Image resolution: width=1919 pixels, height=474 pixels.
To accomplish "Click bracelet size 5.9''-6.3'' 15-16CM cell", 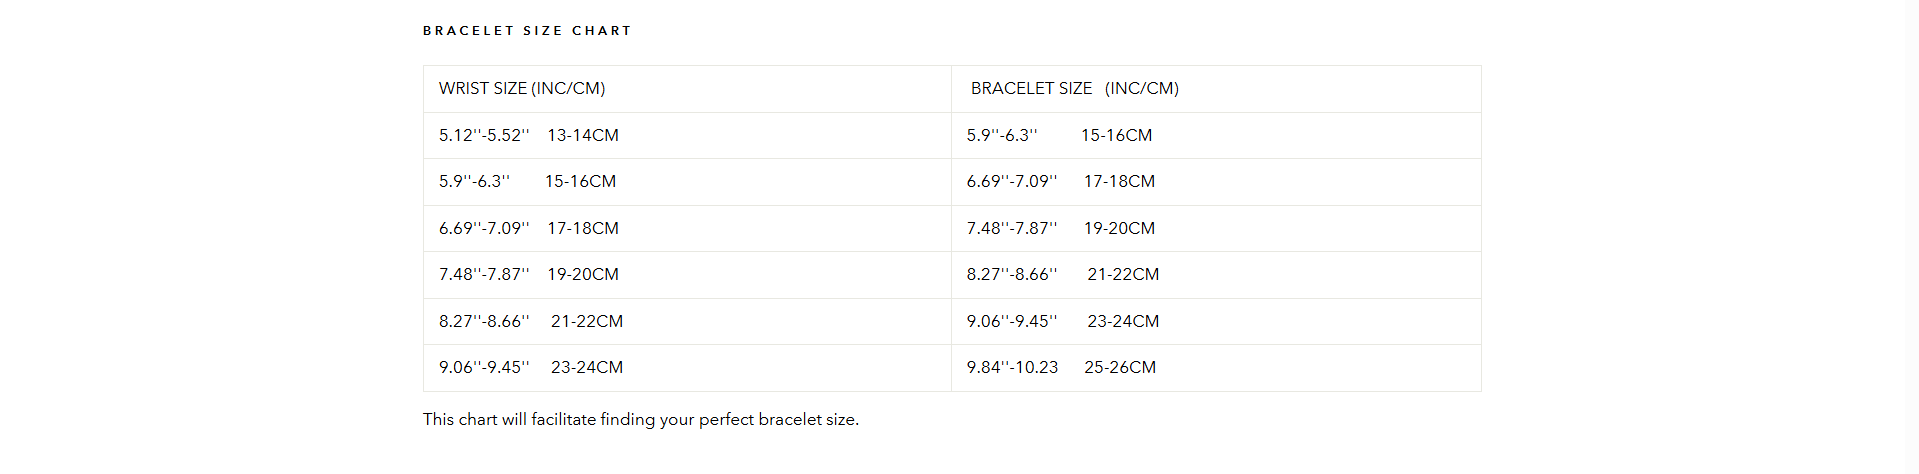I will point(1216,135).
